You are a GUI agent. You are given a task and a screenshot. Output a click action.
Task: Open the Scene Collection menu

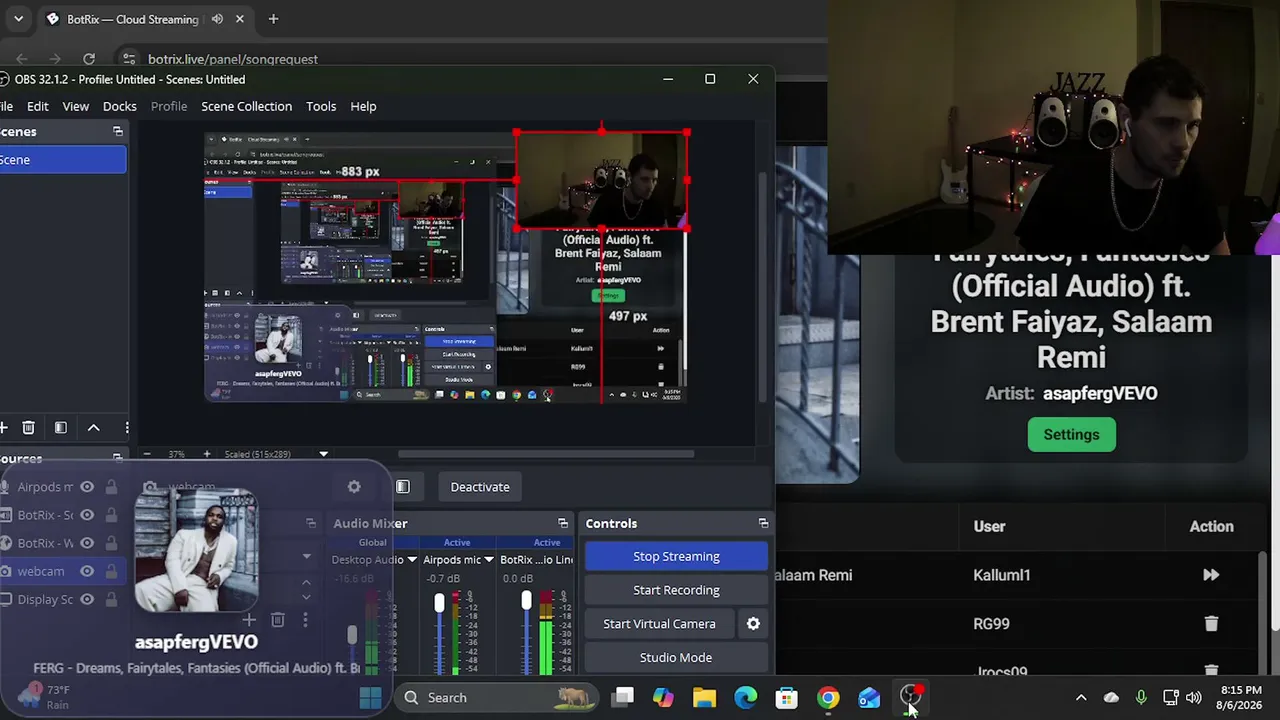[x=247, y=106]
